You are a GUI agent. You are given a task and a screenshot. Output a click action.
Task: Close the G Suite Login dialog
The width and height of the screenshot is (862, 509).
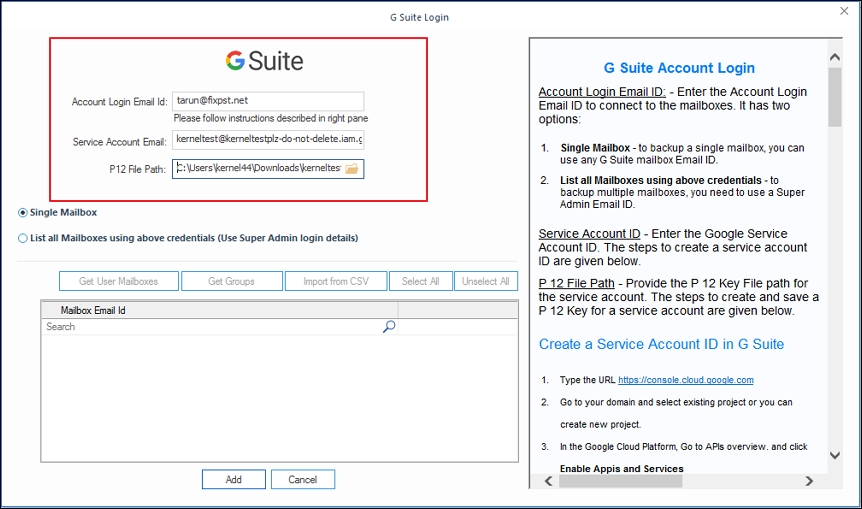pos(844,11)
